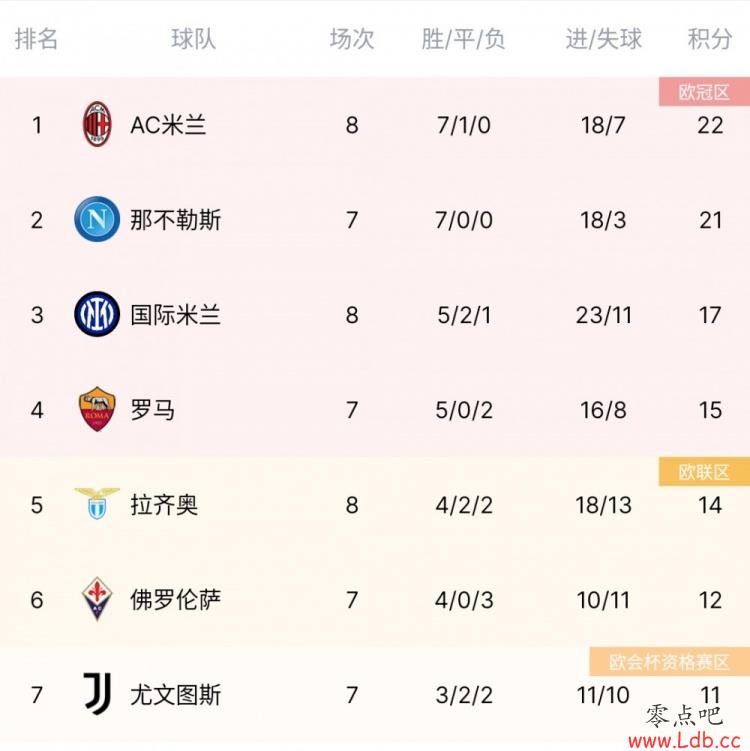
Task: Sort by 场次 column header
Action: (352, 39)
